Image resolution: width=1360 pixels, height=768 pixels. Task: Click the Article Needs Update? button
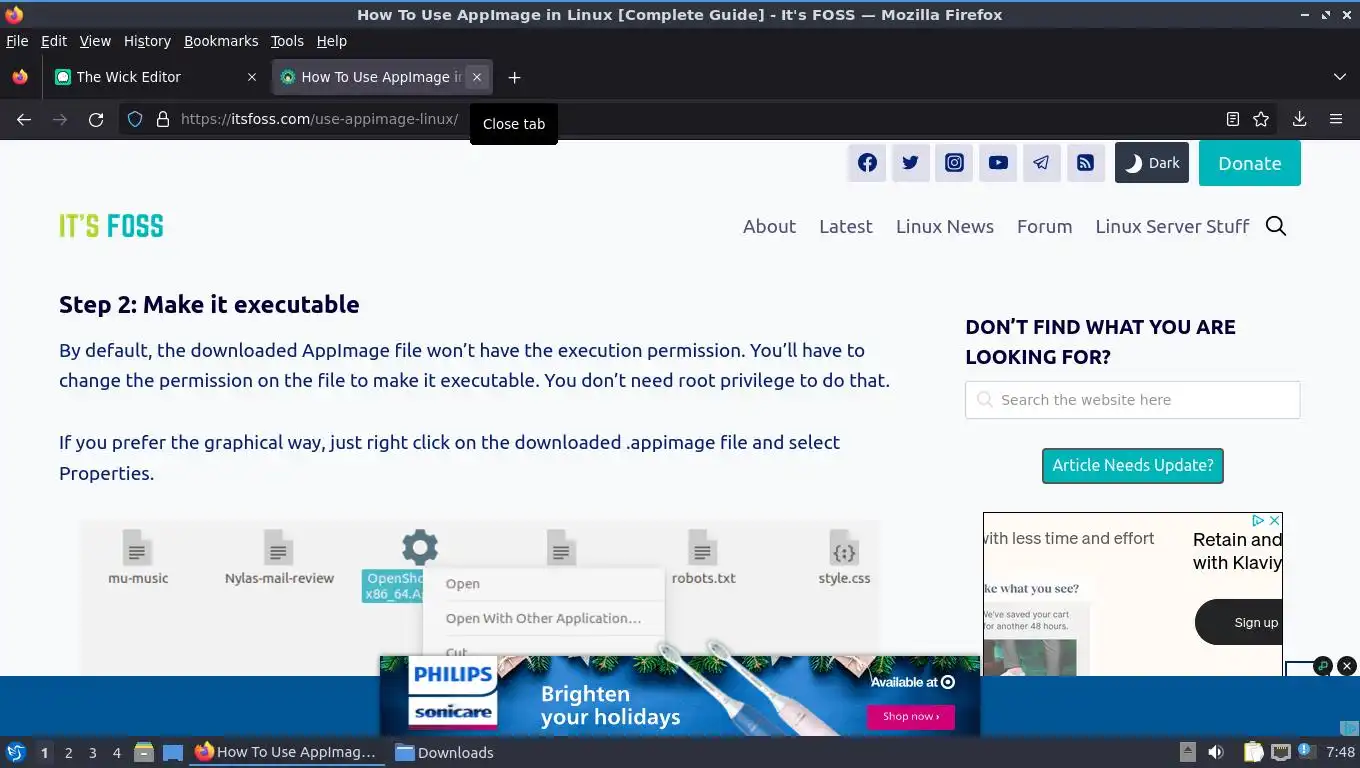1132,465
